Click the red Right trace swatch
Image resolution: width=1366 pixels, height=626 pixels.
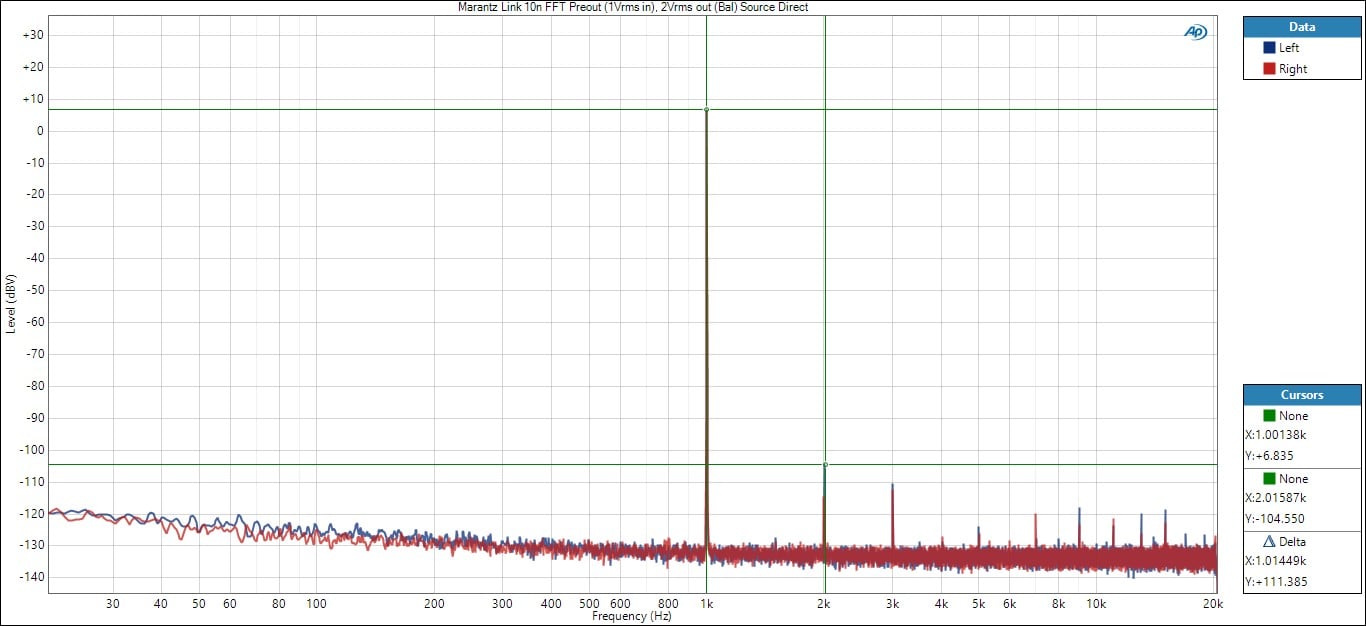point(1268,69)
